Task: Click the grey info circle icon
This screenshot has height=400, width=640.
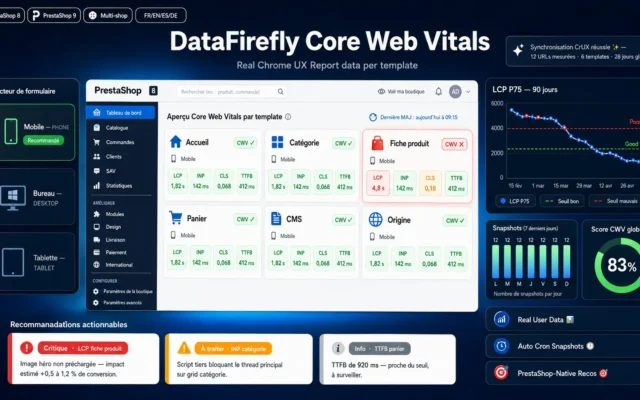Action: (x=338, y=349)
